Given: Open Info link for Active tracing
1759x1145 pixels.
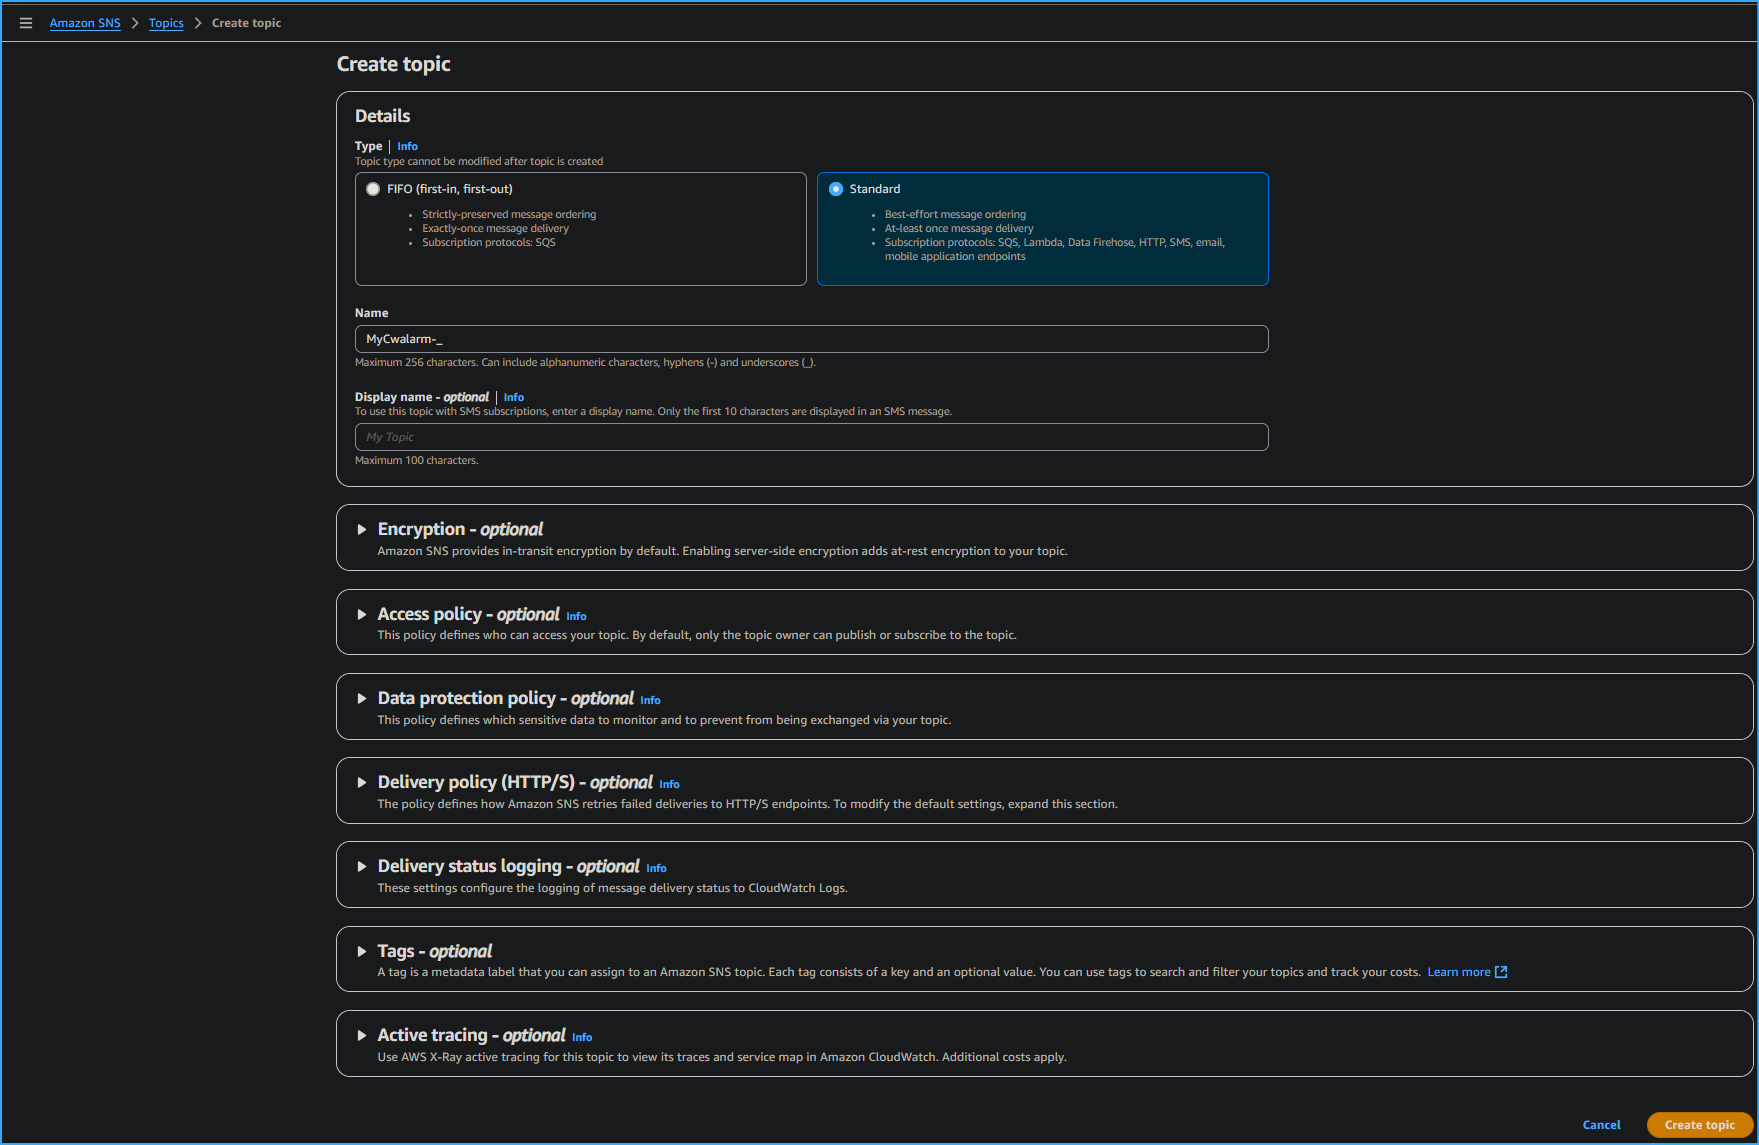Looking at the screenshot, I should click(x=582, y=1037).
